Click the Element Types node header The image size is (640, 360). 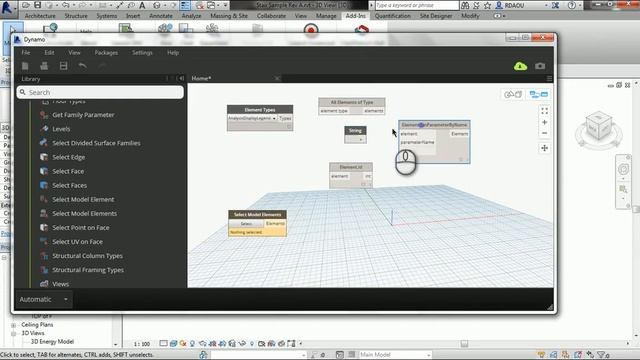click(260, 109)
